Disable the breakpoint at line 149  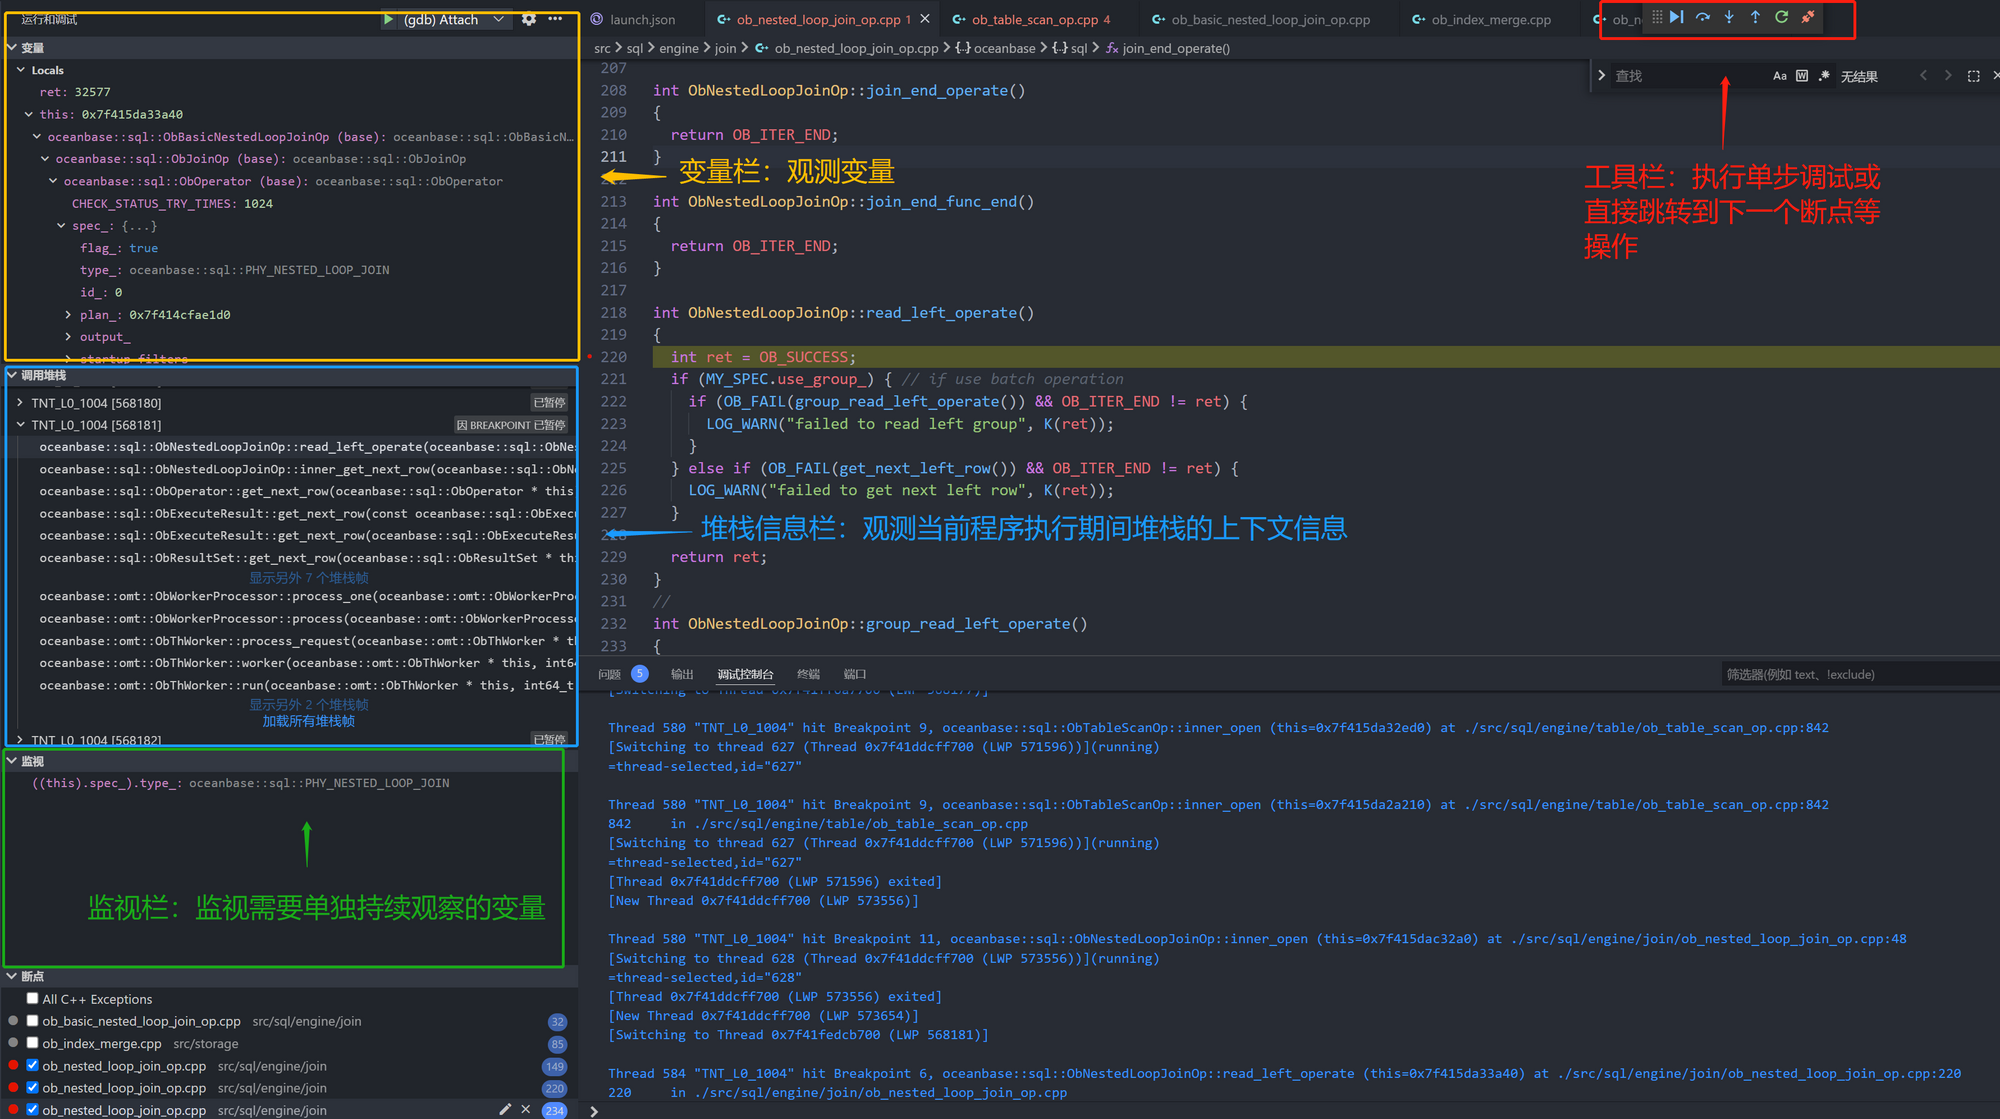point(33,1065)
